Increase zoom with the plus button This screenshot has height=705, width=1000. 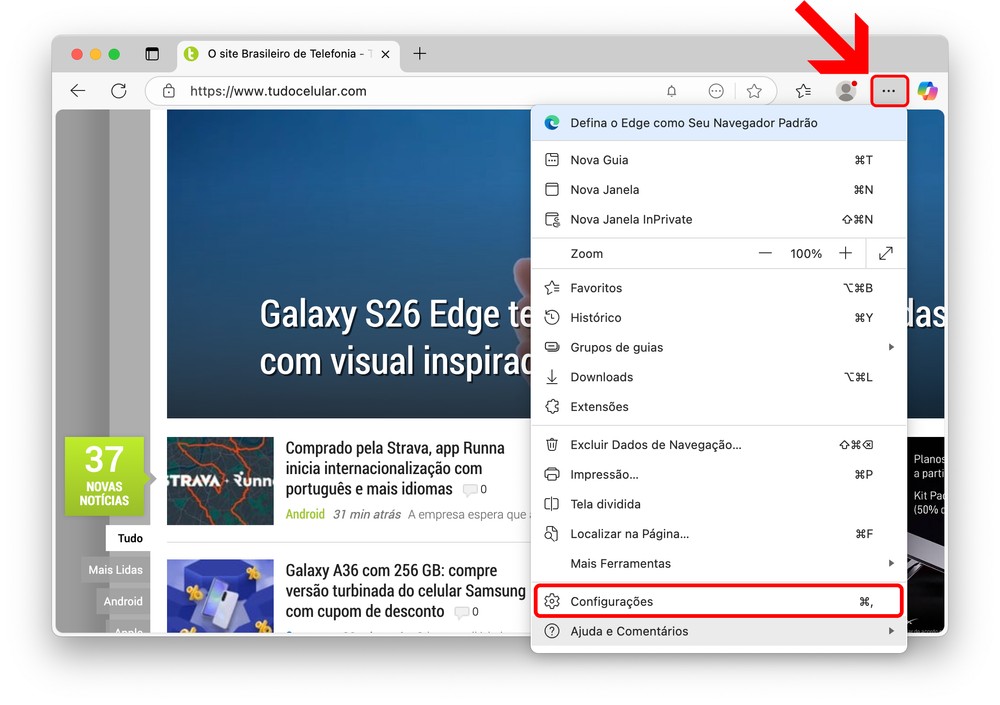coord(846,253)
